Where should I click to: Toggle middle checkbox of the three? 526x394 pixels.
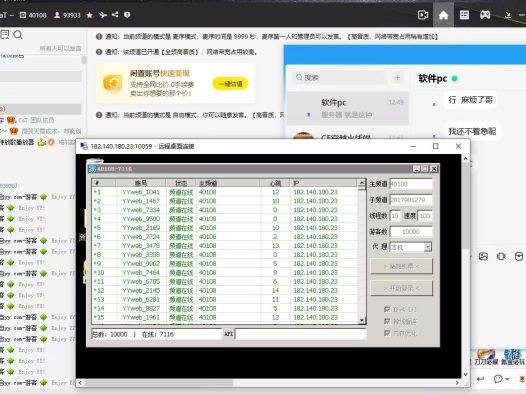(387, 321)
